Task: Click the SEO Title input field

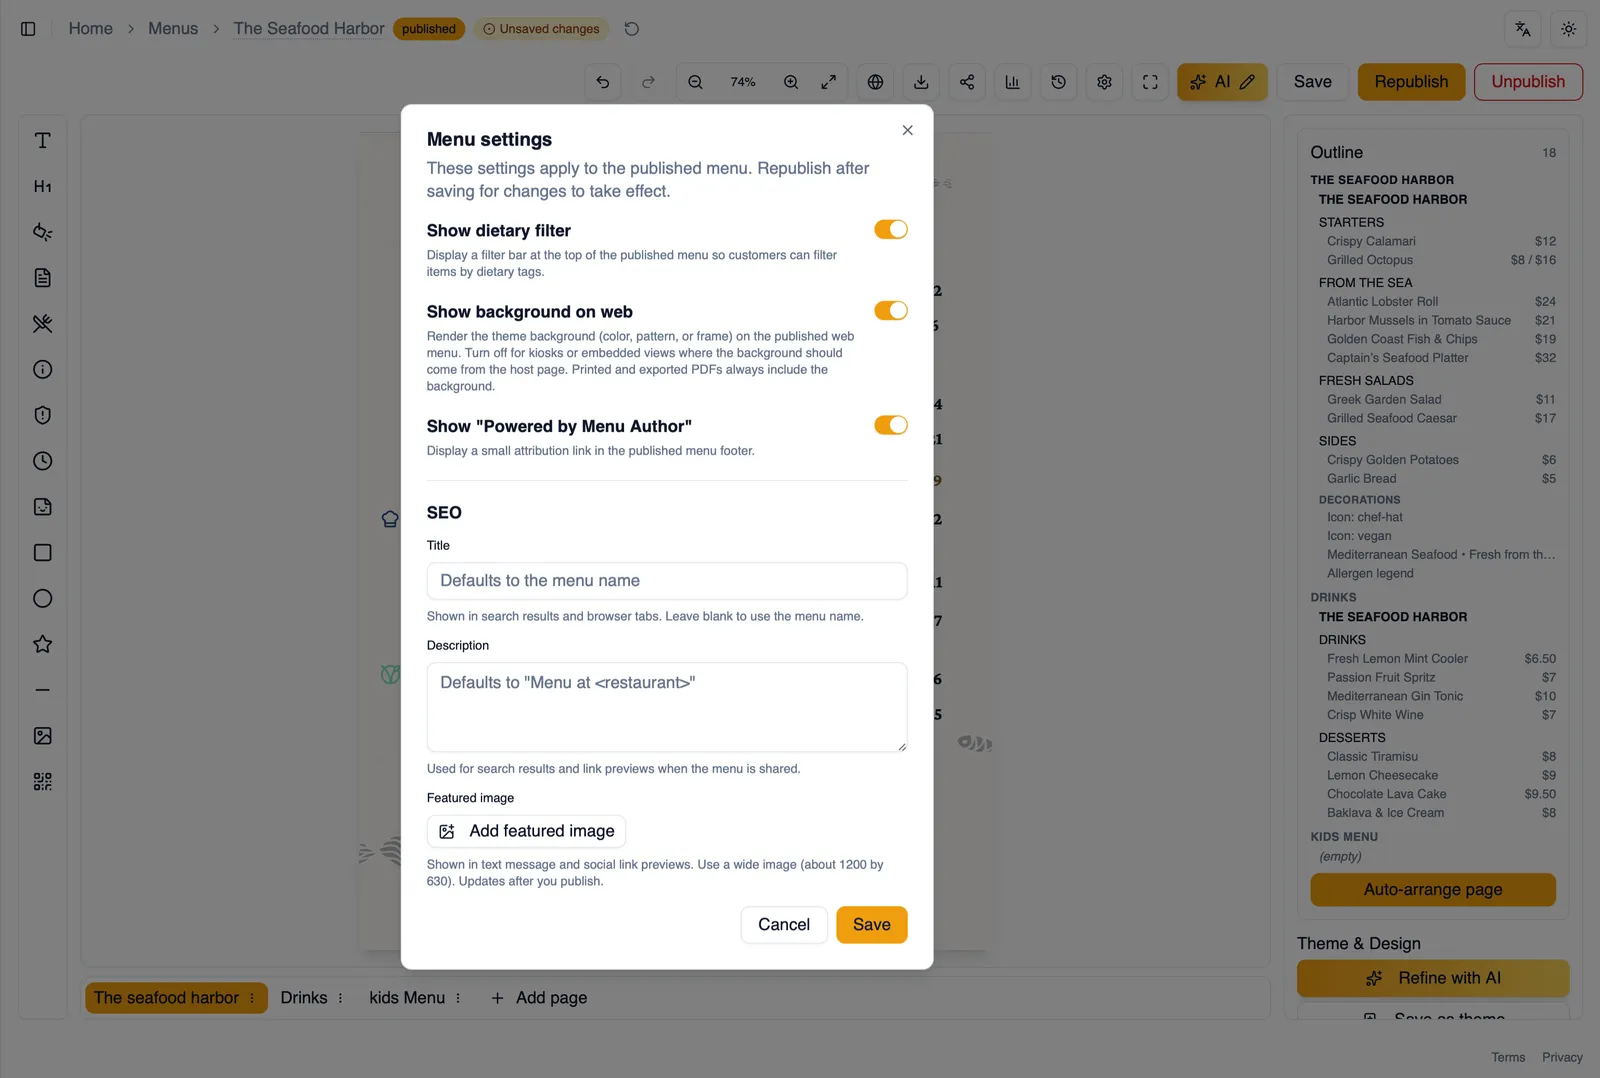Action: (x=667, y=581)
